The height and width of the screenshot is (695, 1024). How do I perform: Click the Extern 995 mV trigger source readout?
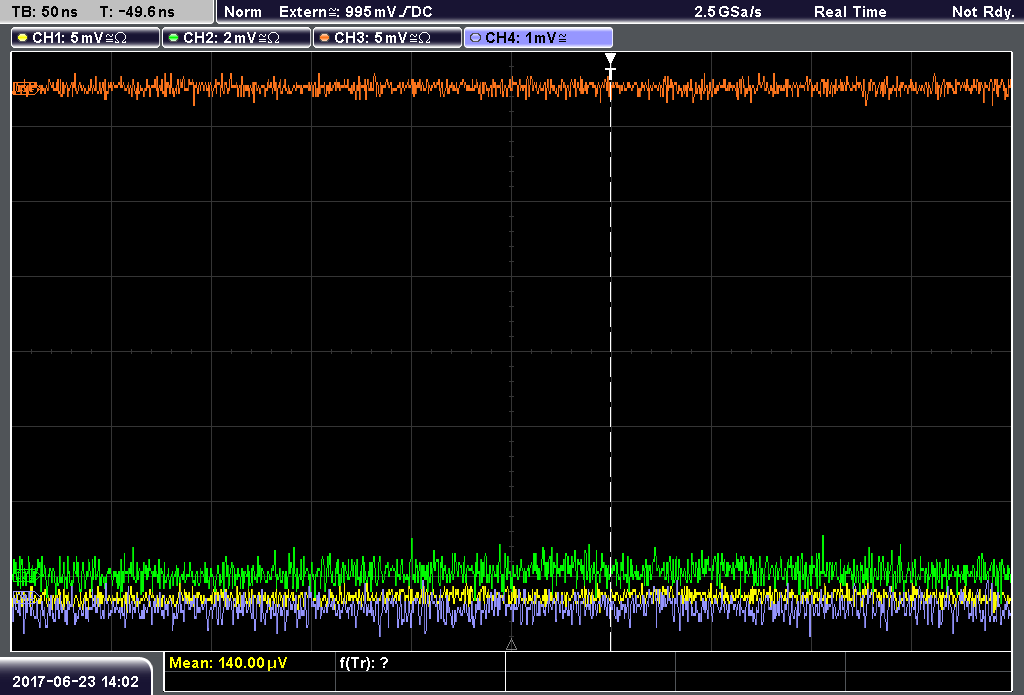[356, 12]
